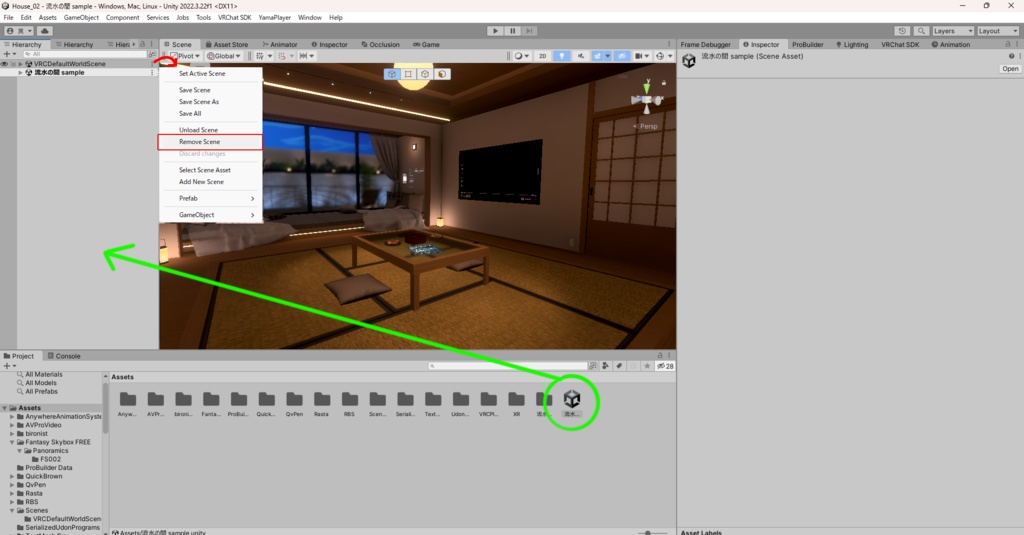Open the cloud services icon
Image resolution: width=1024 pixels, height=535 pixels.
(x=44, y=31)
